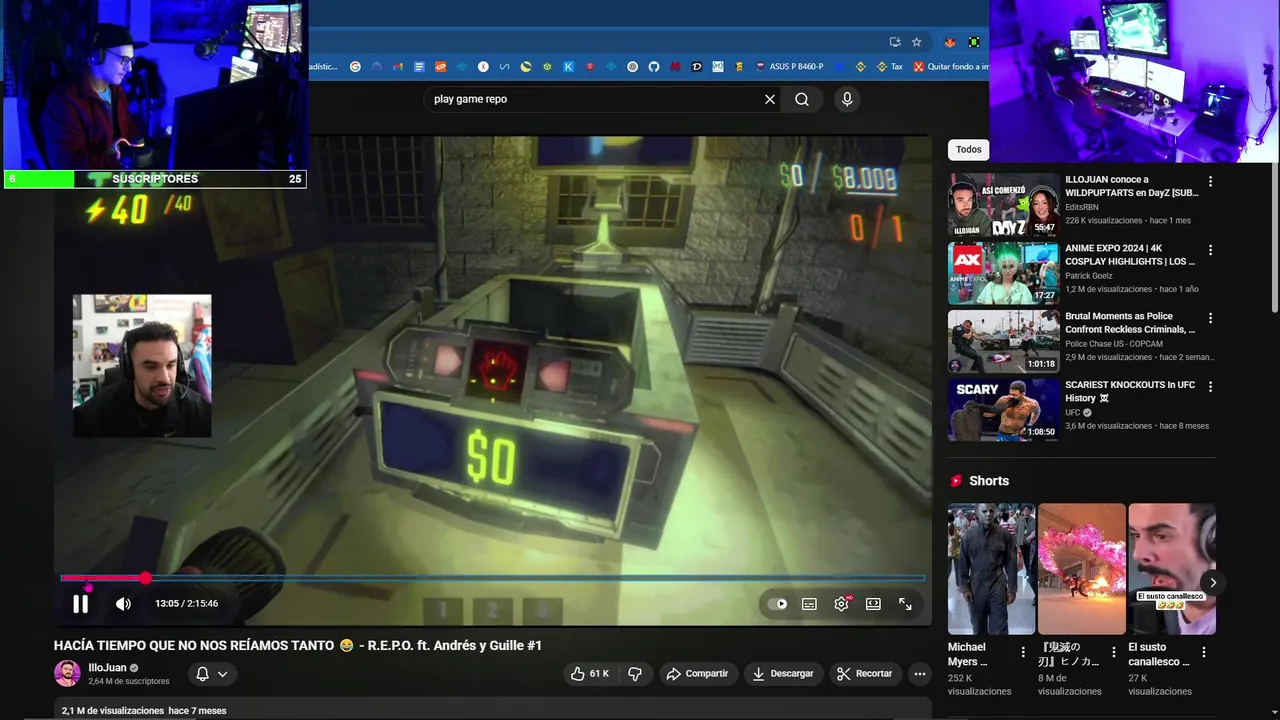1280x720 pixels.
Task: Open IlloJuan channel avatar
Action: [x=67, y=674]
